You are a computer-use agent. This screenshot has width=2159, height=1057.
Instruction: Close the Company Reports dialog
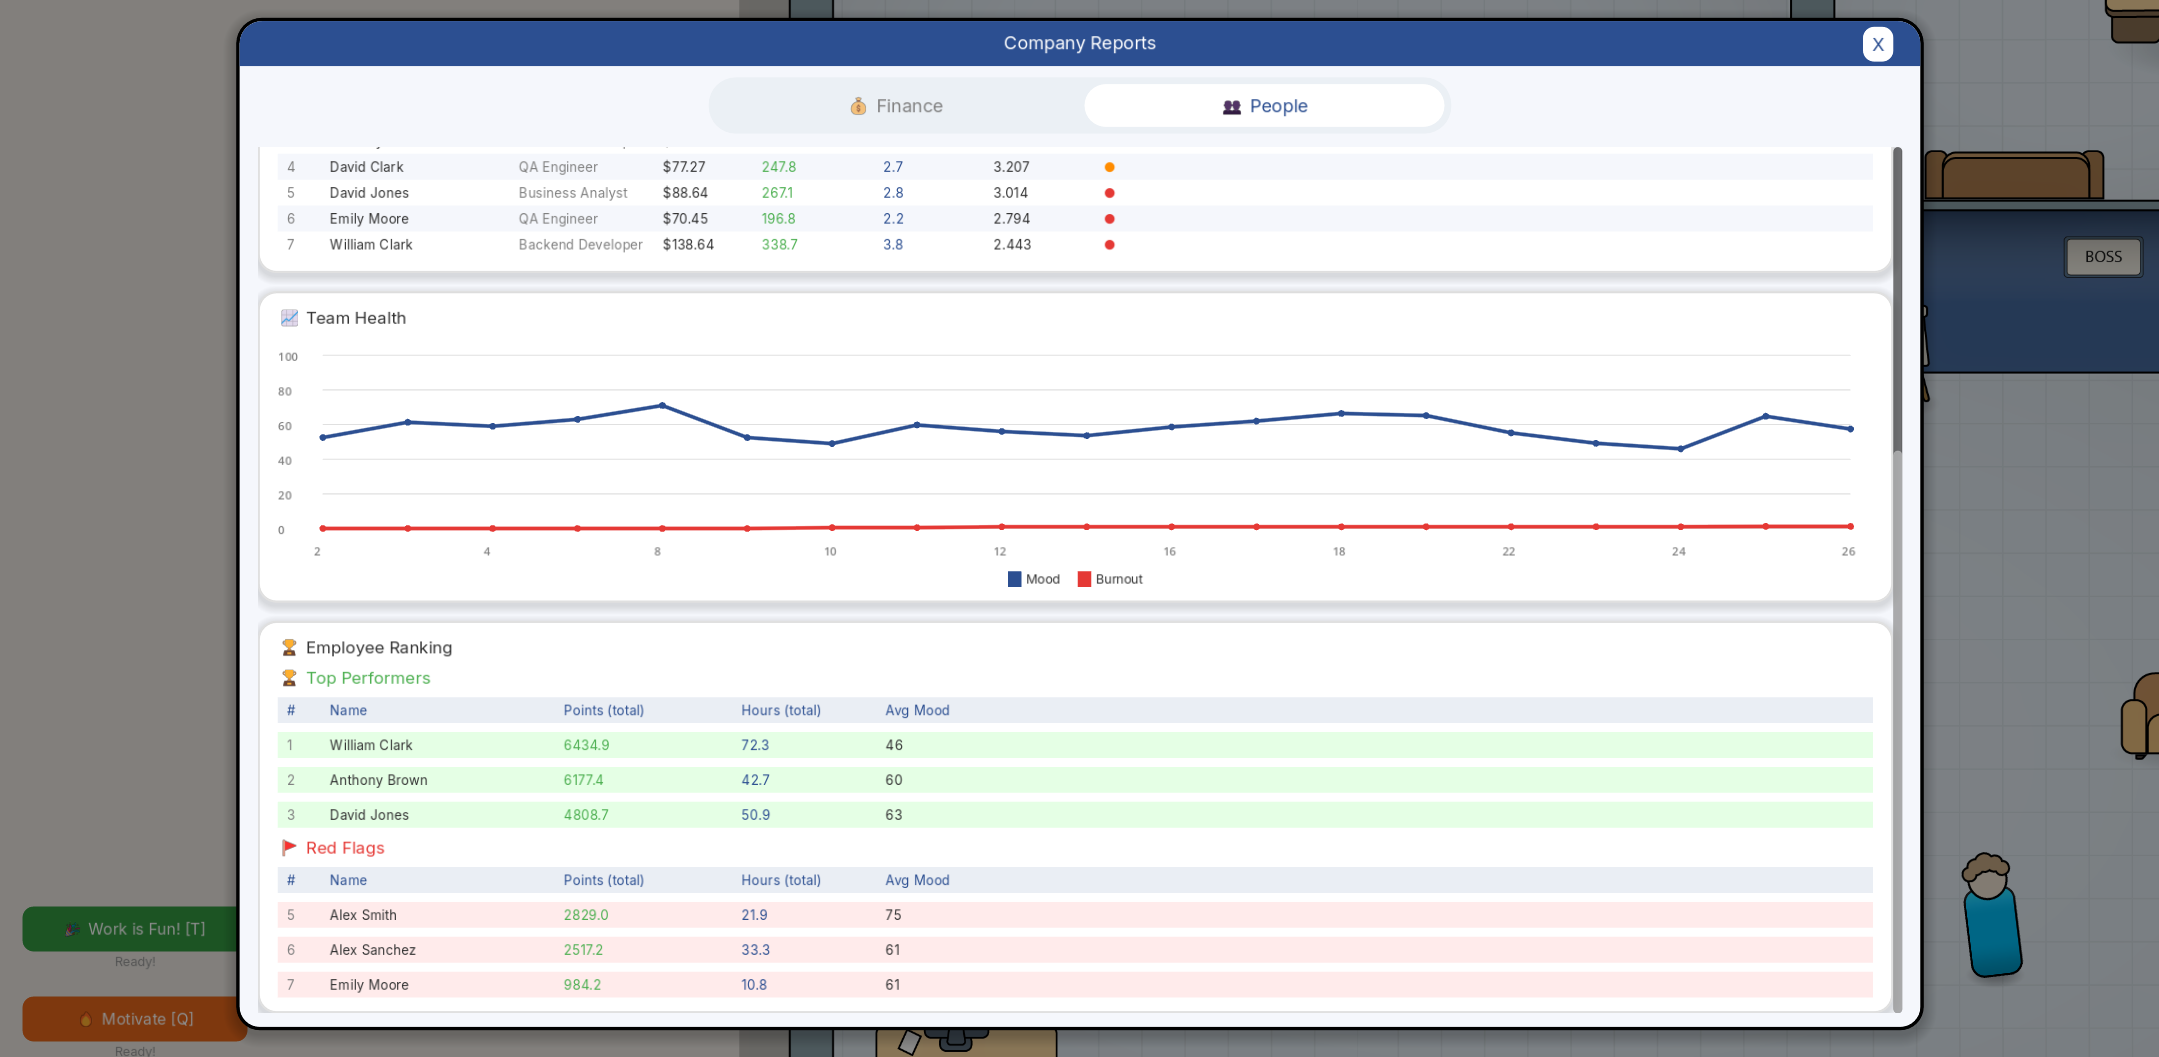tap(1877, 44)
